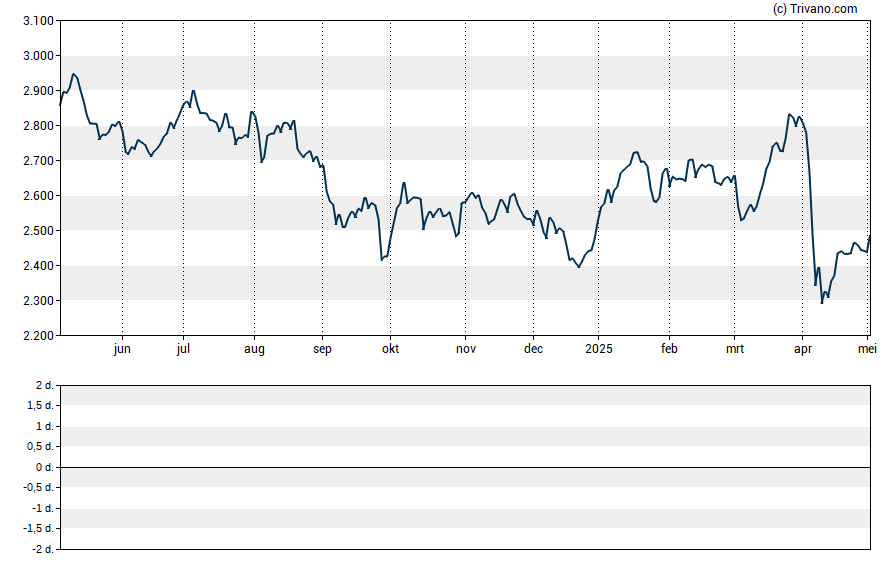Viewport: 888px width, 565px height.
Task: Click the (c) Trivano.com credit text
Action: coord(815,8)
